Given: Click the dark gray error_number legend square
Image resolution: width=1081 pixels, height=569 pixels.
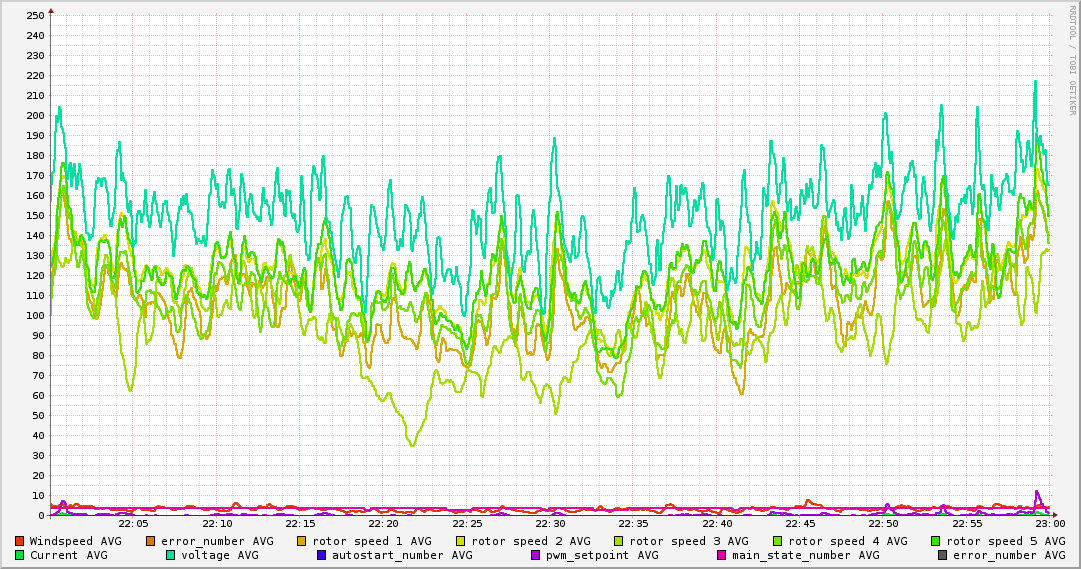Looking at the screenshot, I should 943,555.
